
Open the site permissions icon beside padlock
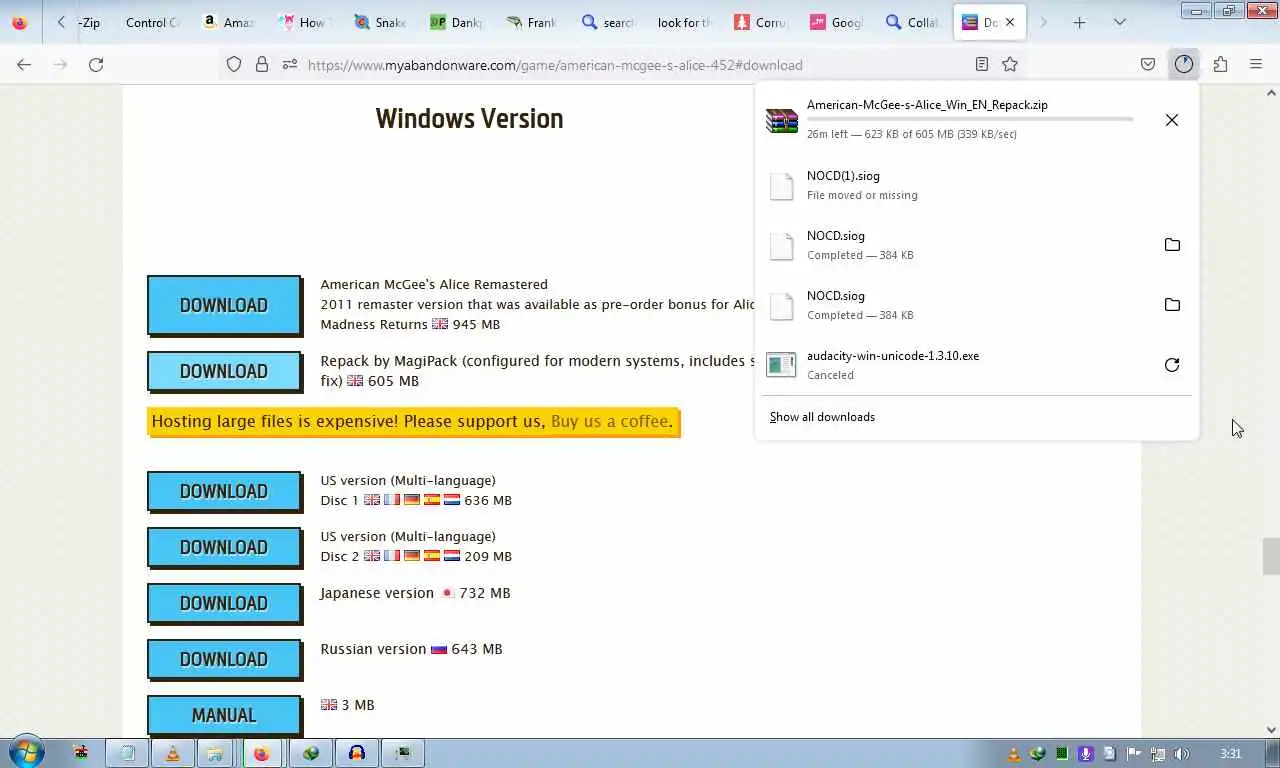click(290, 64)
